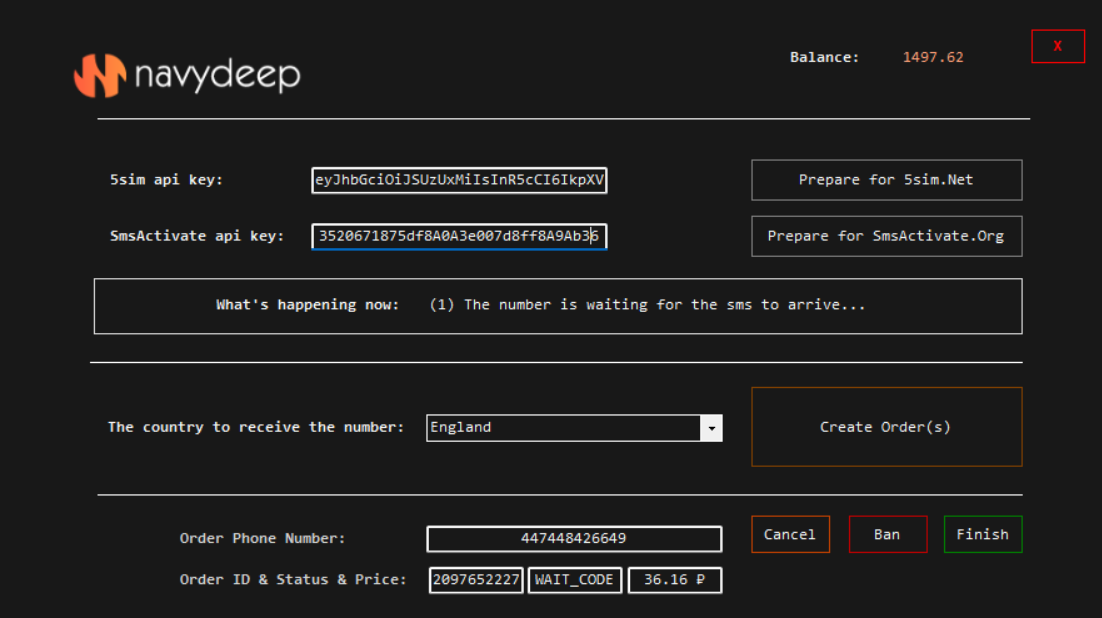Click the navydeep wordmark text

click(218, 75)
